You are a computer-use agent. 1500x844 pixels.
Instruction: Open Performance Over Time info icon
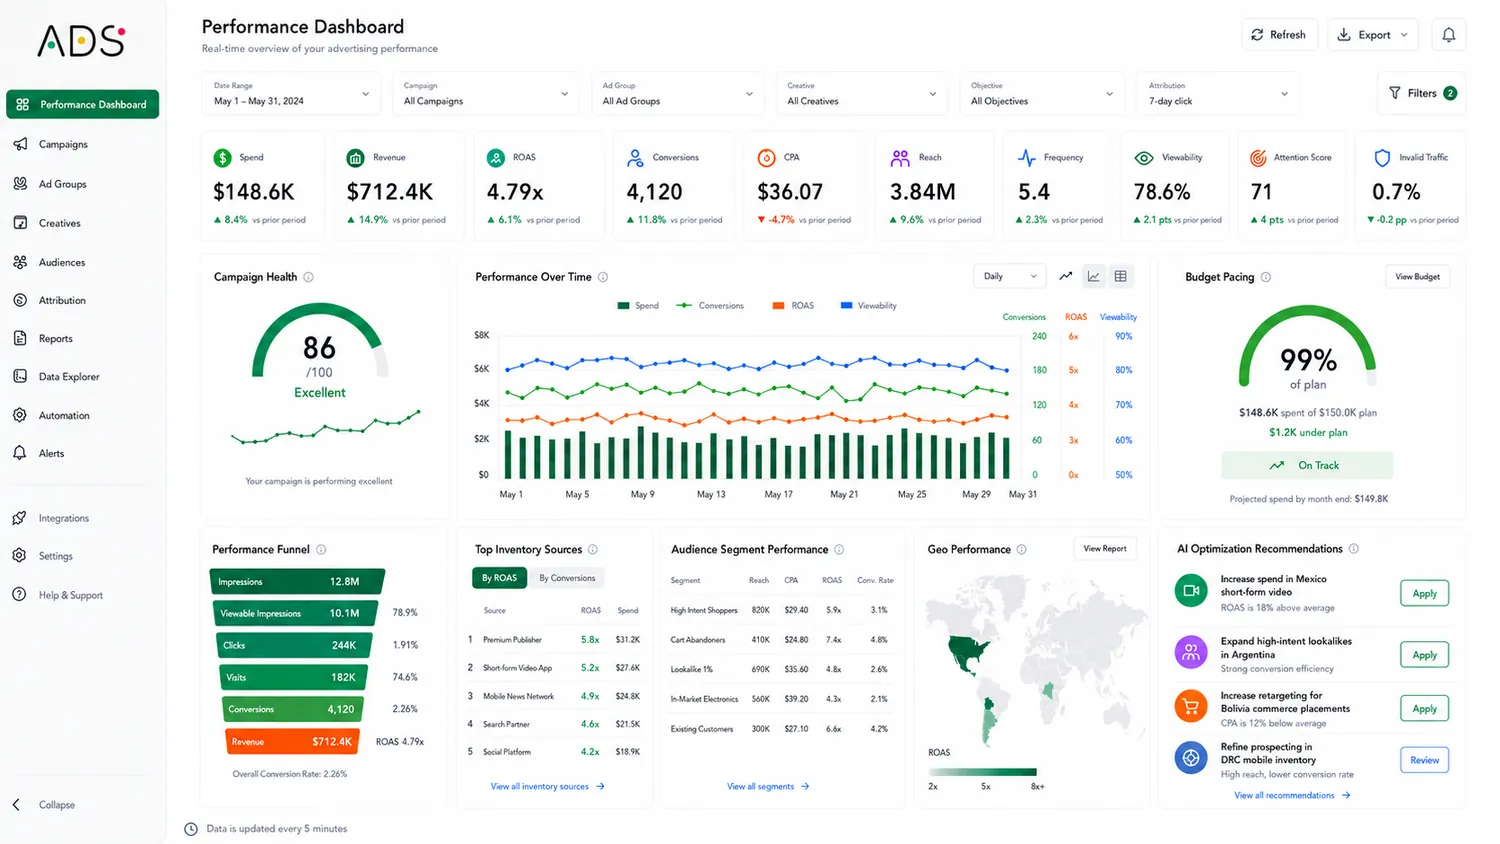coord(603,277)
